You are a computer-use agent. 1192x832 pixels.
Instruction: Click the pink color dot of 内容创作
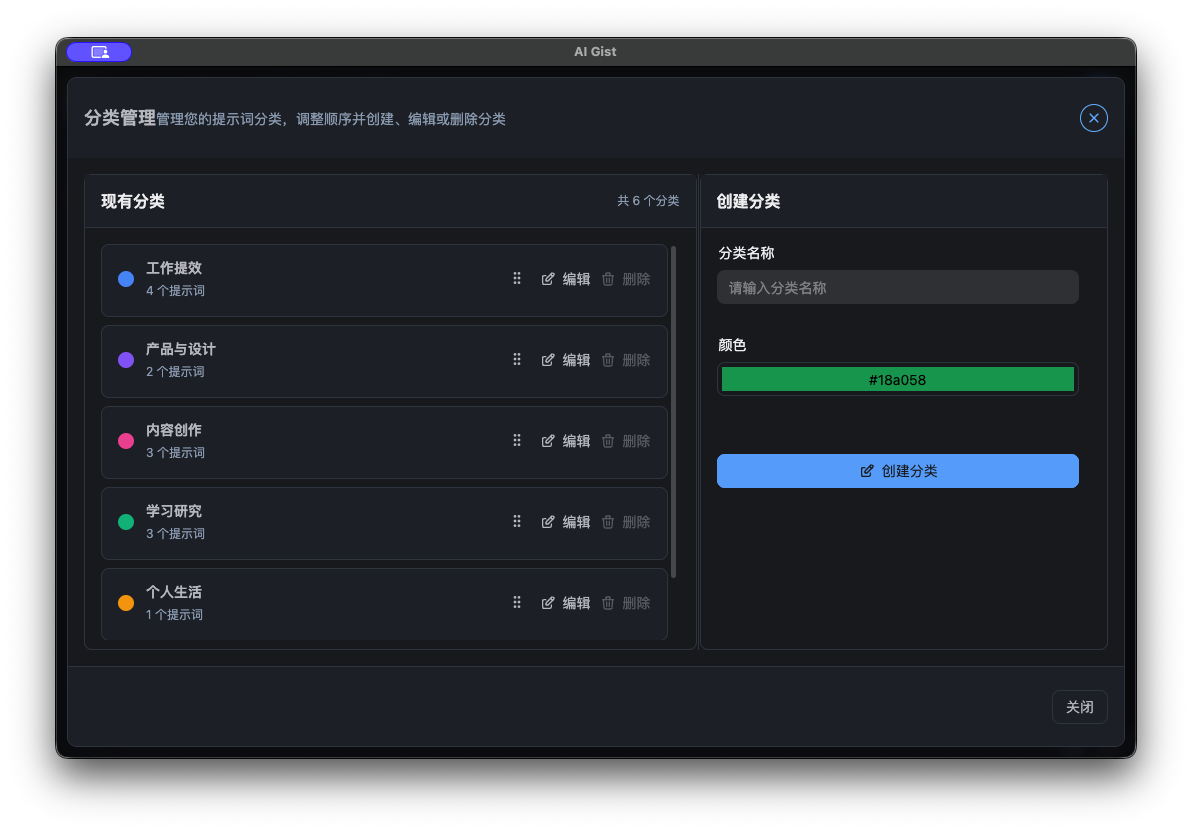(x=126, y=441)
